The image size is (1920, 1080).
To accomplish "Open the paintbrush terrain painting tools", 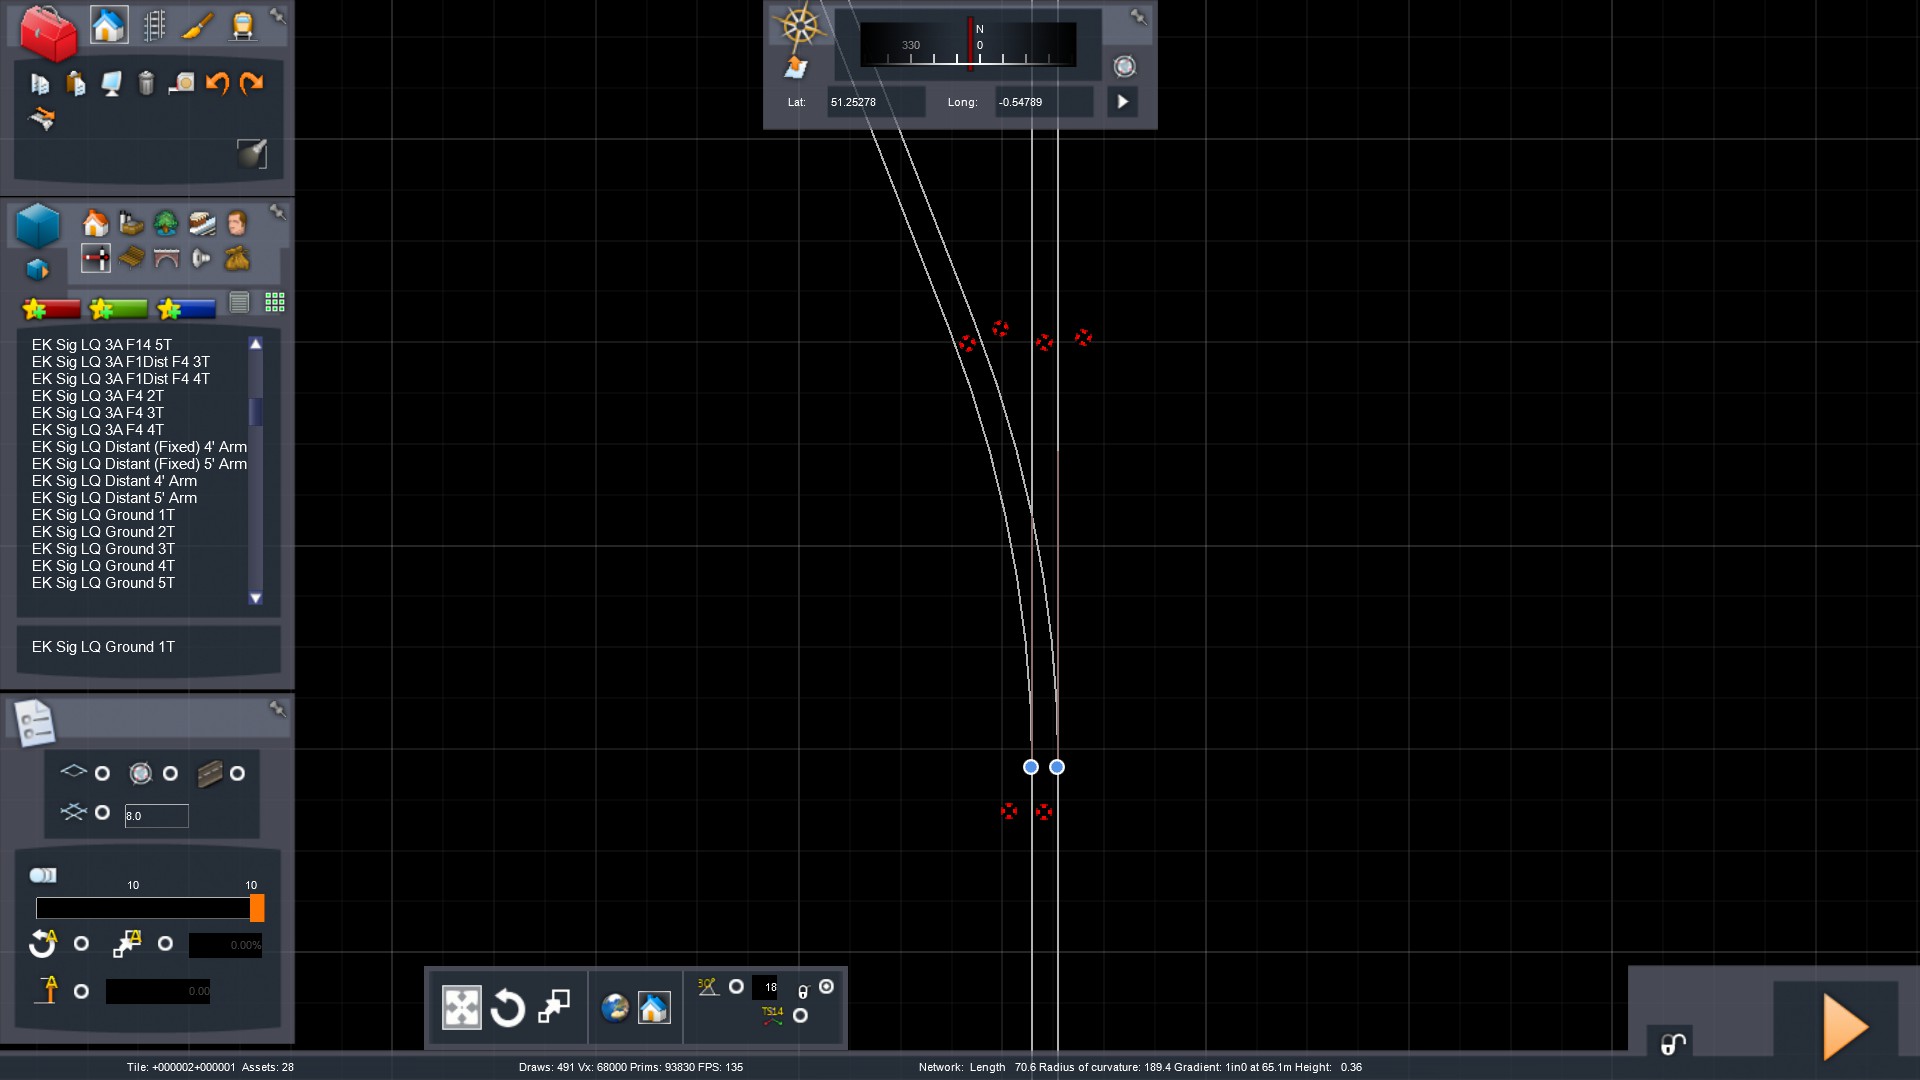I will point(198,26).
